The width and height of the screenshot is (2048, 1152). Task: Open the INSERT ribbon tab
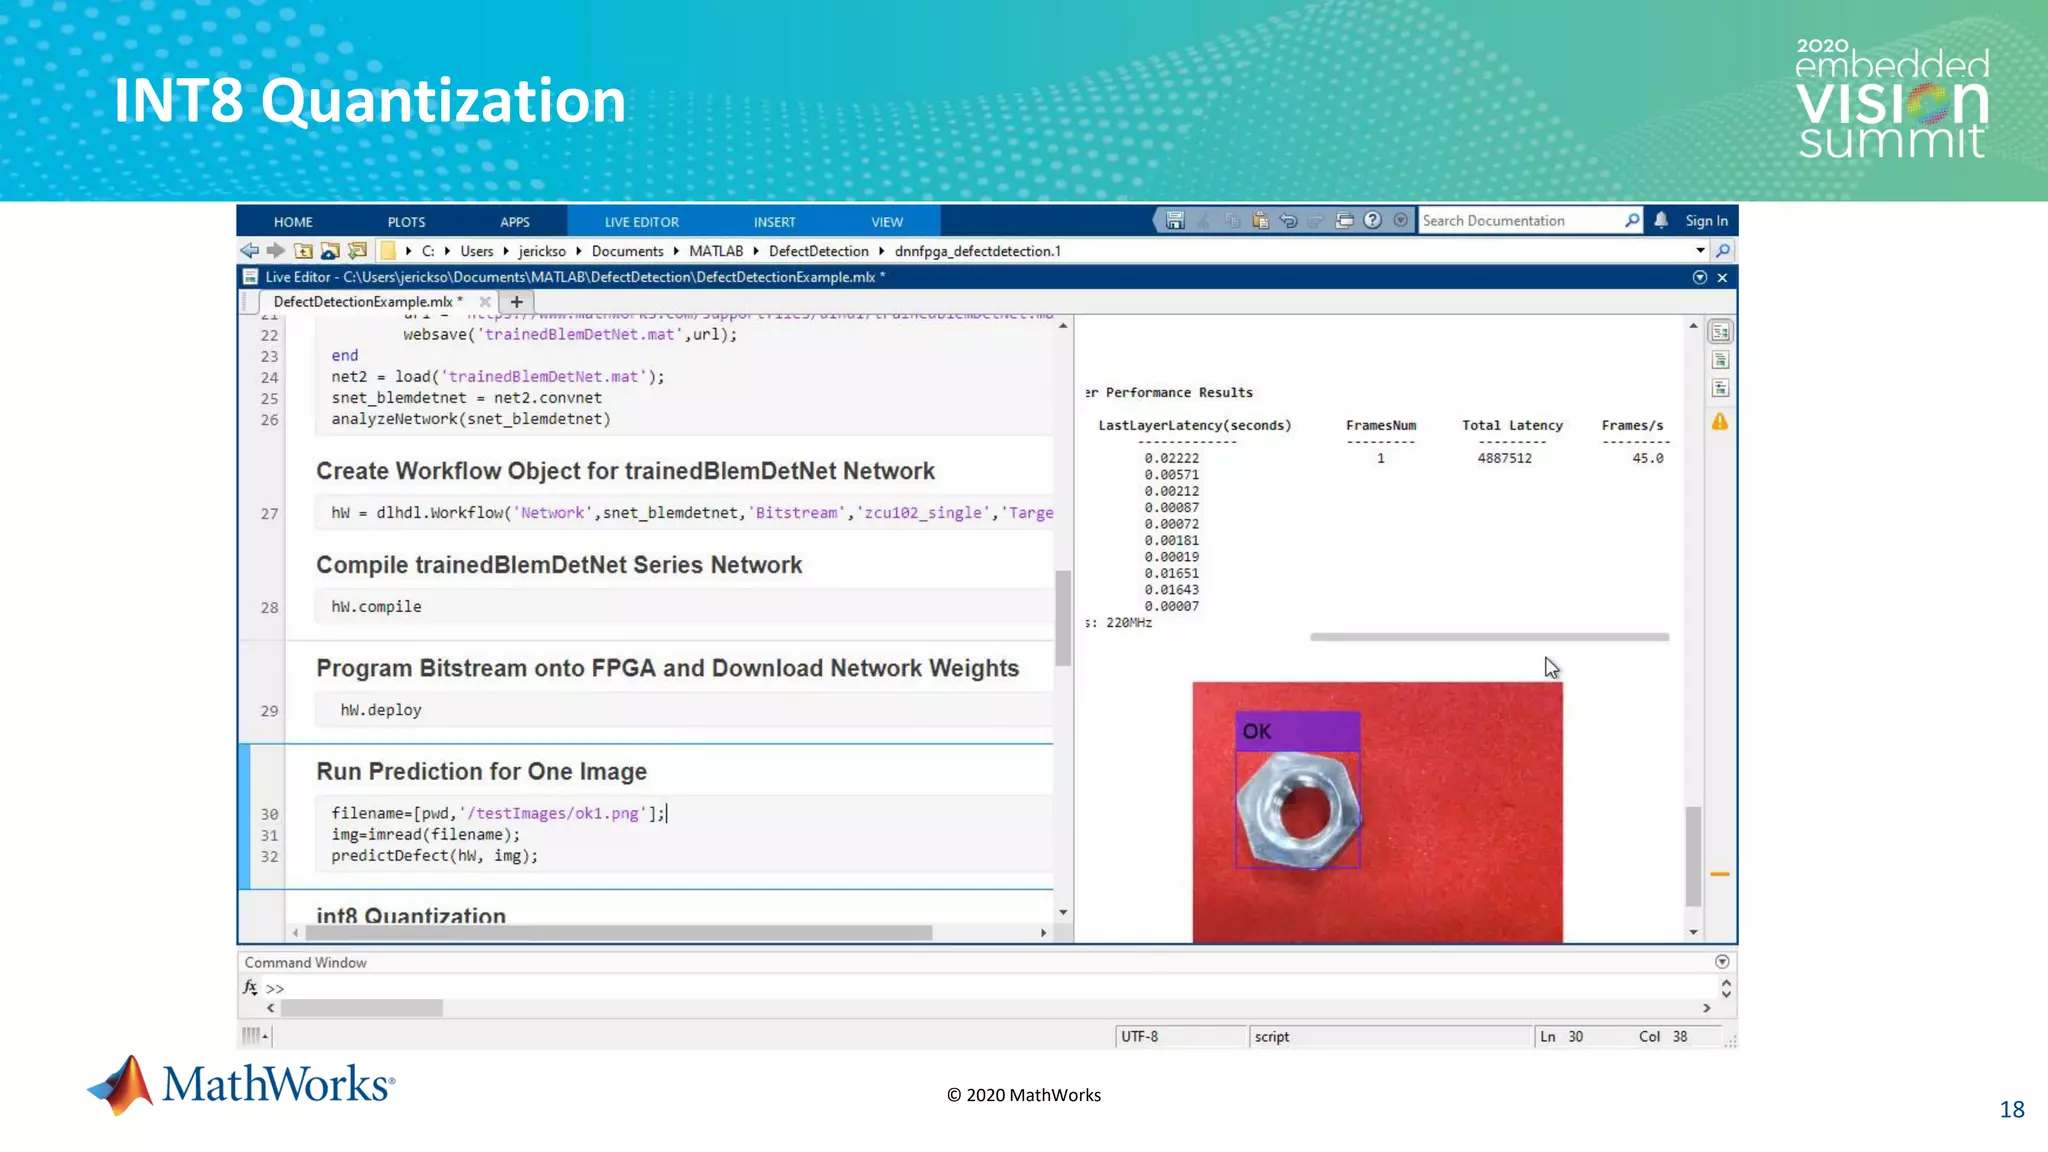[774, 222]
